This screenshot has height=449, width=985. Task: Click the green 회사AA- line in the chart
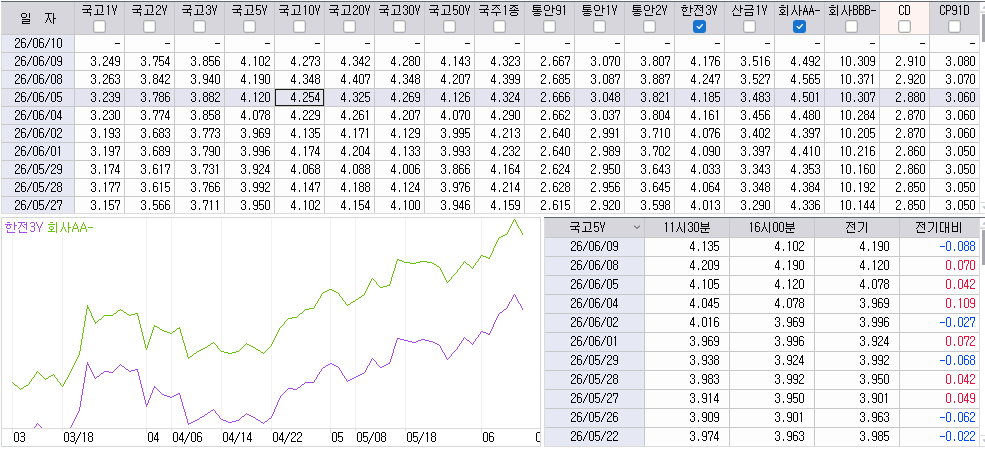click(x=330, y=290)
